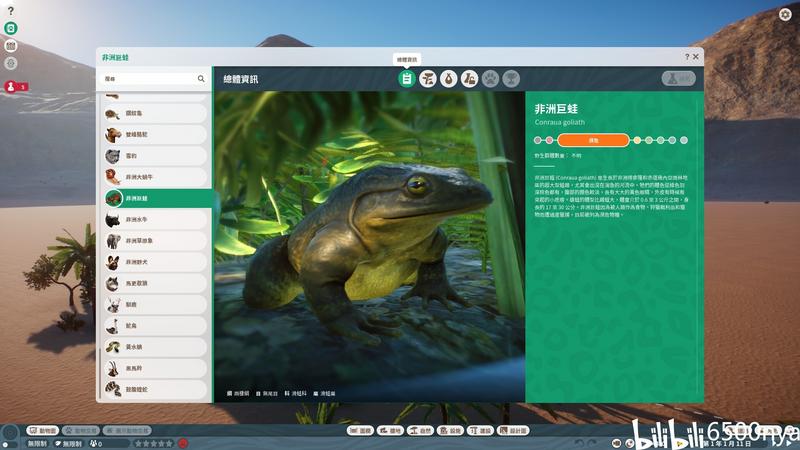
Task: Open the first build menu button (fence icon)
Action: pyautogui.click(x=360, y=431)
